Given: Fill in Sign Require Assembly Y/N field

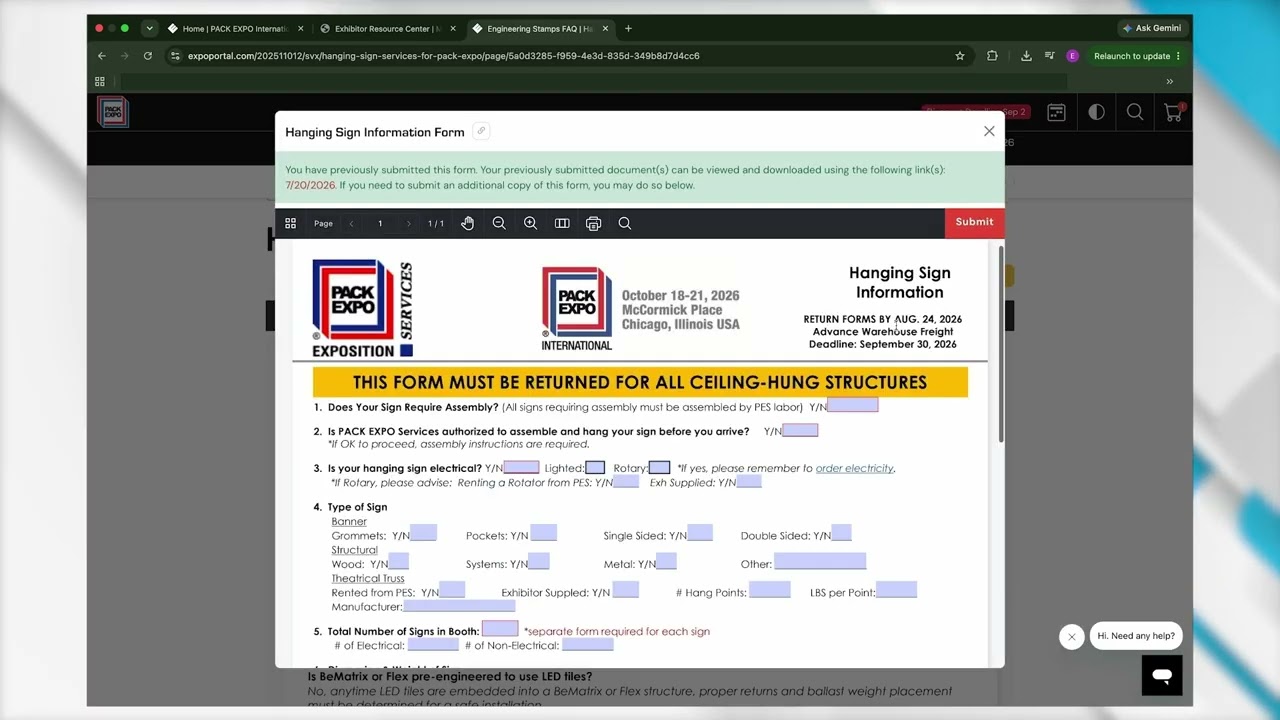Looking at the screenshot, I should point(853,405).
